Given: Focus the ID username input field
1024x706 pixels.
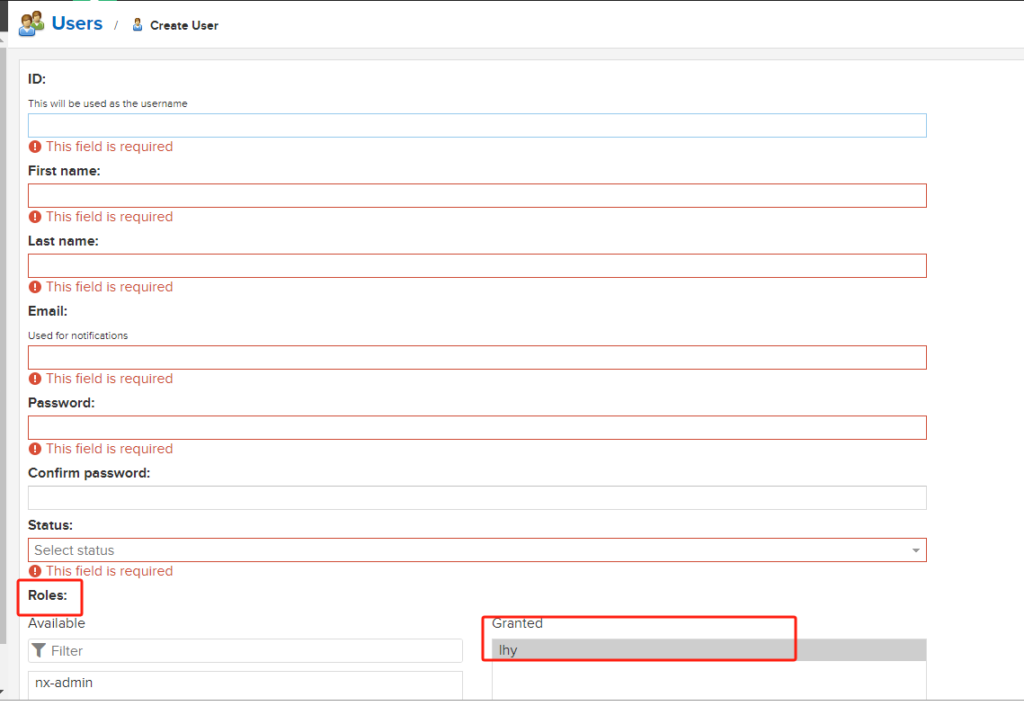Looking at the screenshot, I should click(477, 125).
